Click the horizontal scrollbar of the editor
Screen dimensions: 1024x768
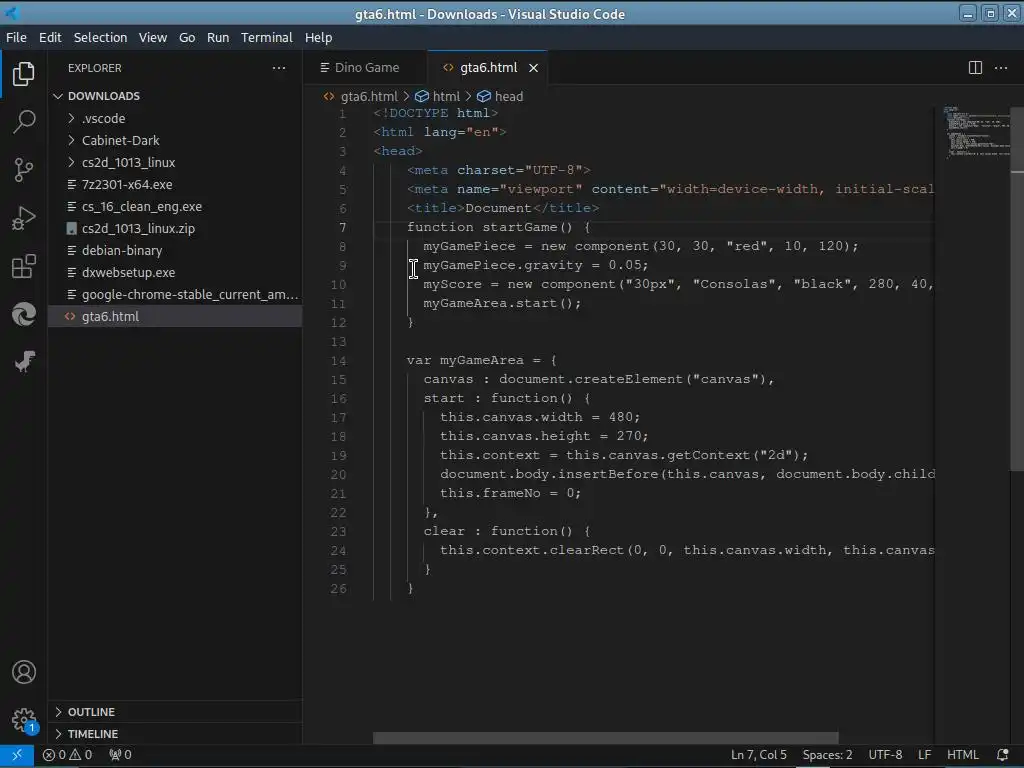(605, 738)
